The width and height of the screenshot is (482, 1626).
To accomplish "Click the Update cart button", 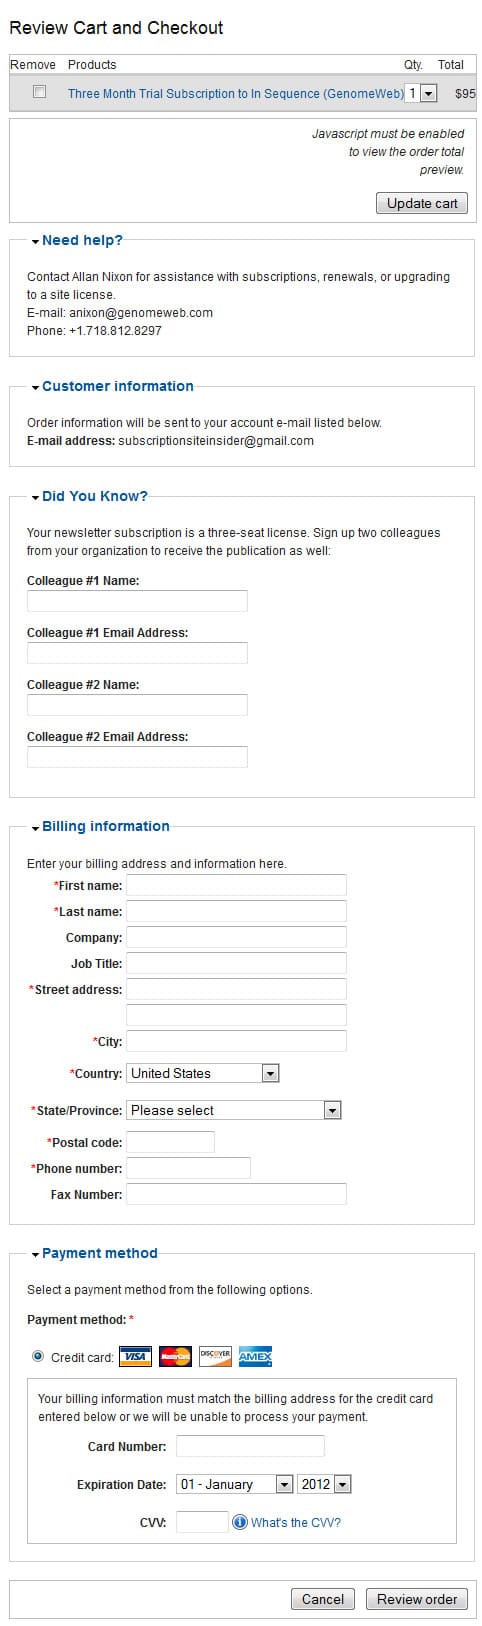I will [422, 204].
